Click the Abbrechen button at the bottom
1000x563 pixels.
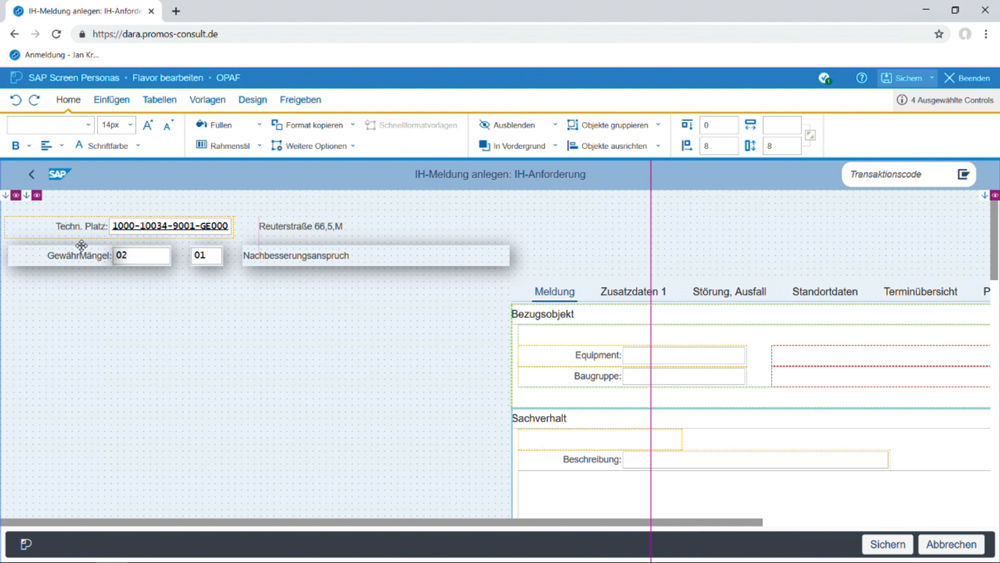(x=950, y=544)
